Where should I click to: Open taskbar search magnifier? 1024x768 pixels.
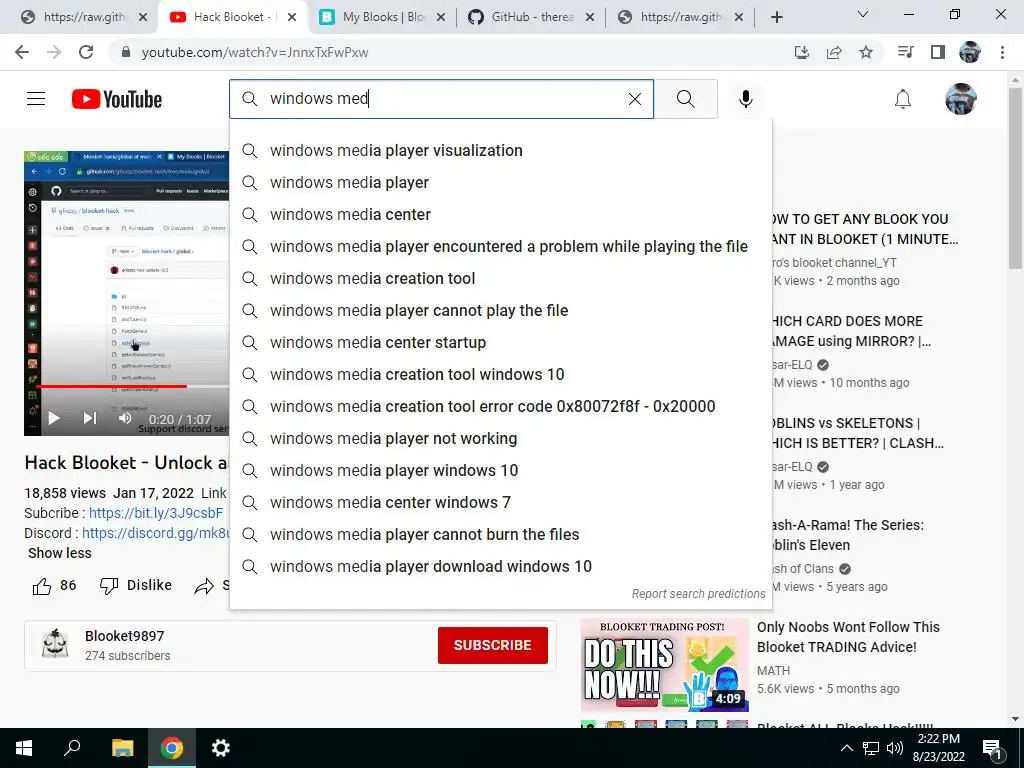72,748
